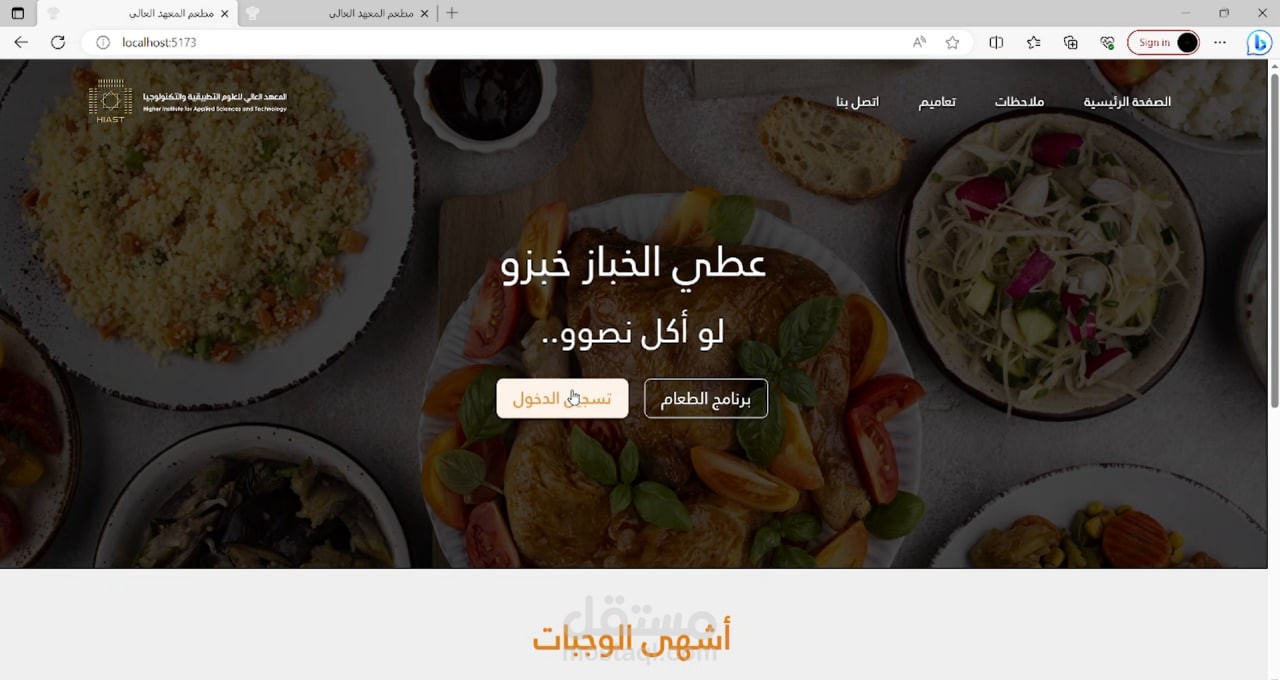Click the Read aloud icon in address bar

919,42
